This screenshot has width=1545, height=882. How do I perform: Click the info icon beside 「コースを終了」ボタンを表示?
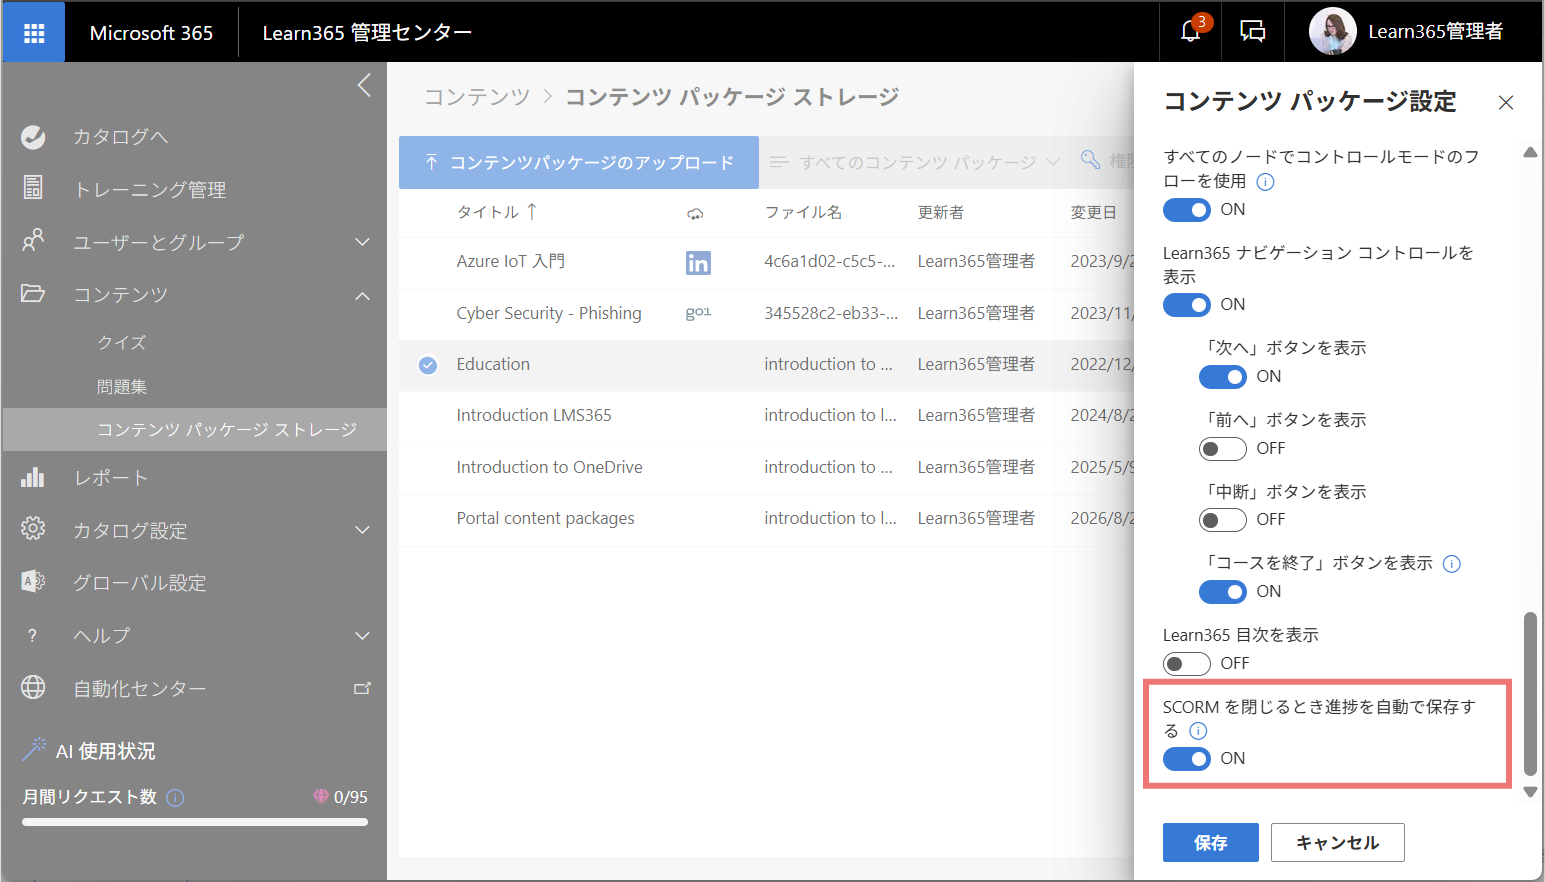(1452, 563)
